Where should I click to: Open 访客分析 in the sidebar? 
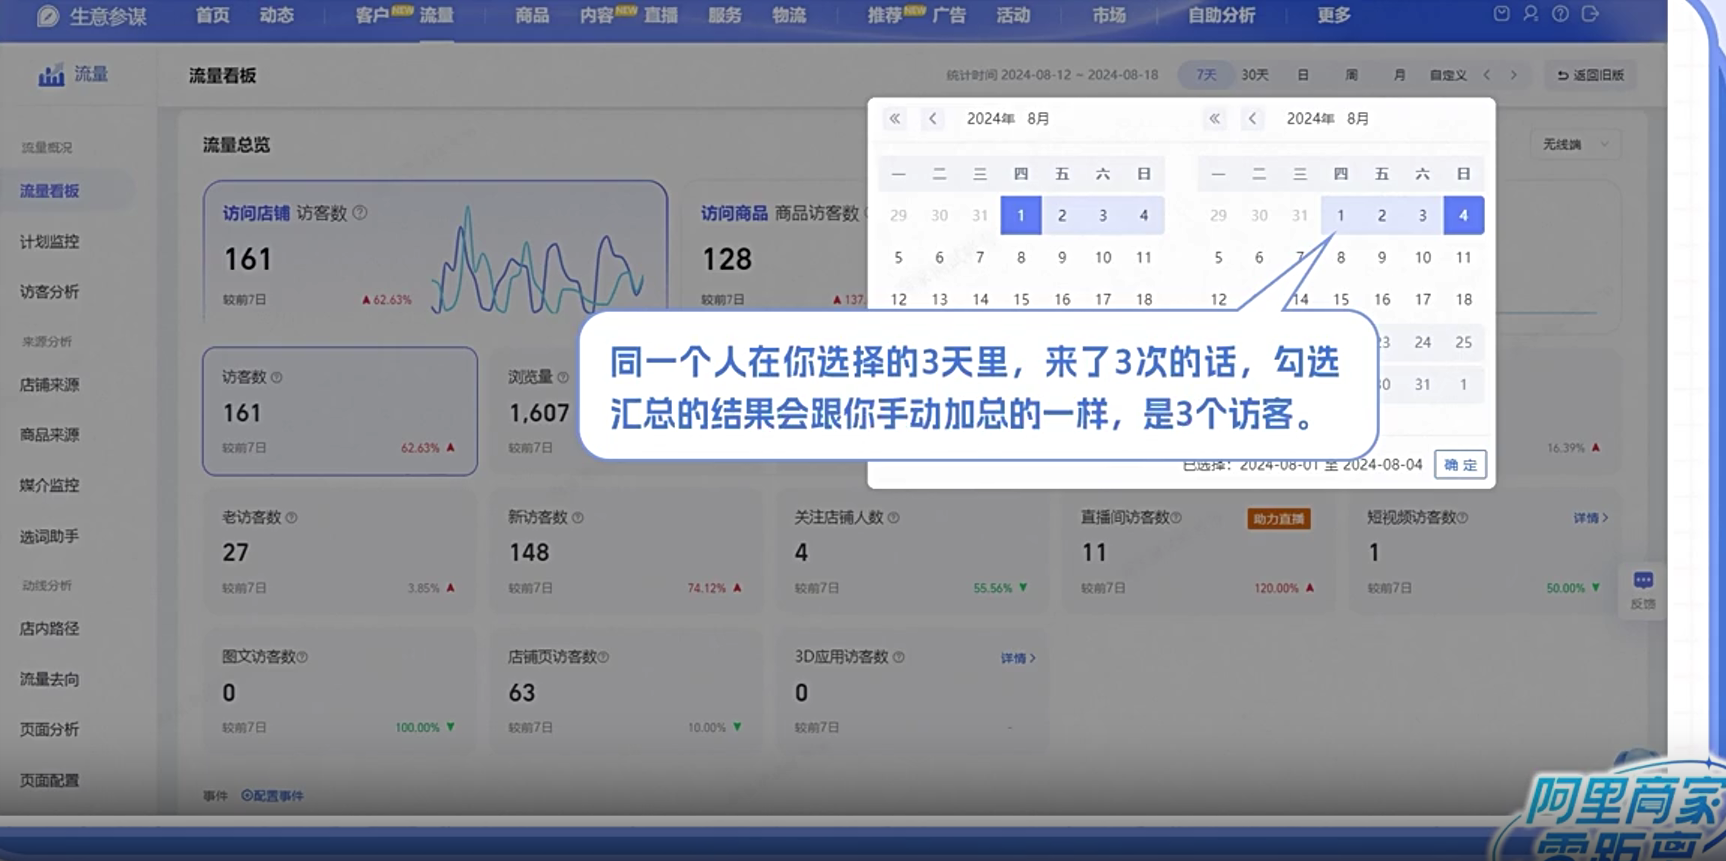point(49,292)
